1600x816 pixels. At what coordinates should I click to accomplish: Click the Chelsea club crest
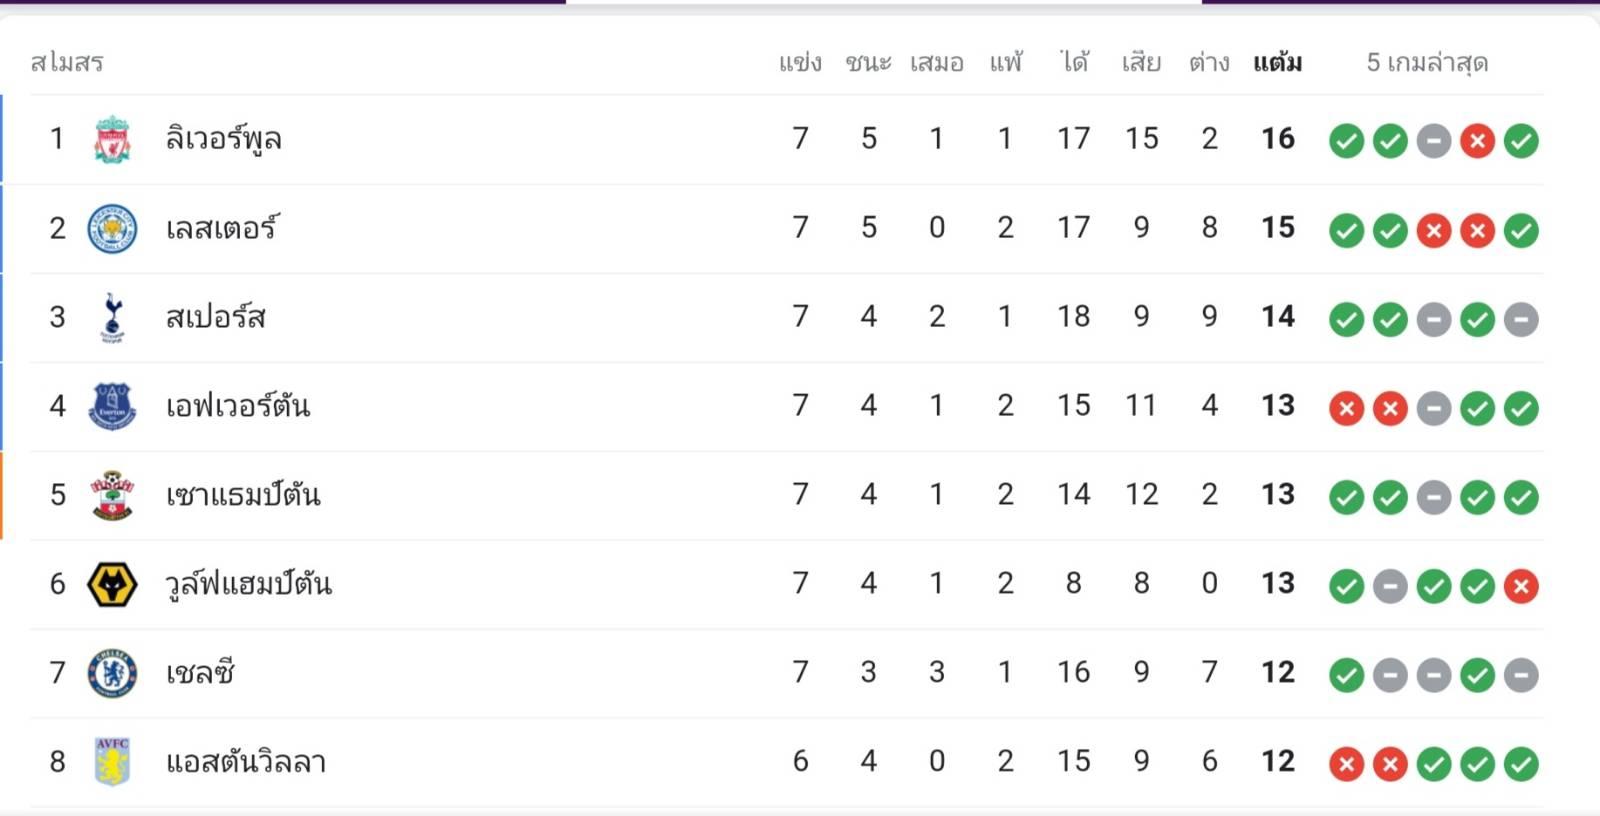pyautogui.click(x=112, y=673)
